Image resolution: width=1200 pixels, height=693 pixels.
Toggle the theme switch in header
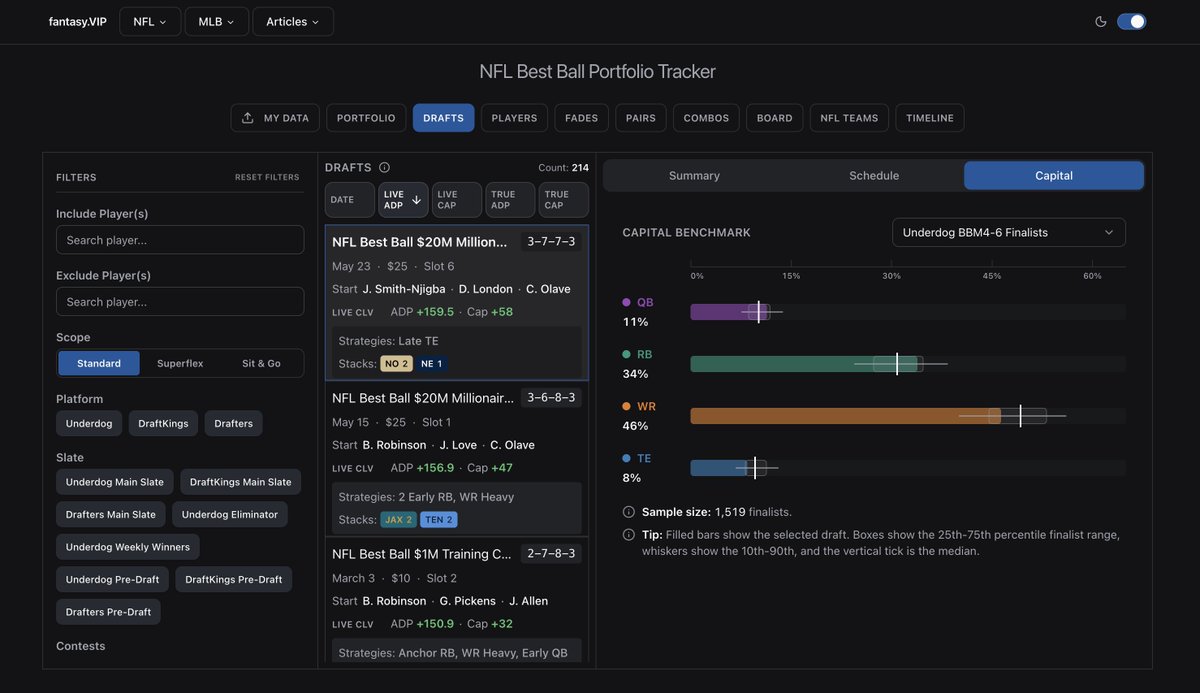[1131, 21]
